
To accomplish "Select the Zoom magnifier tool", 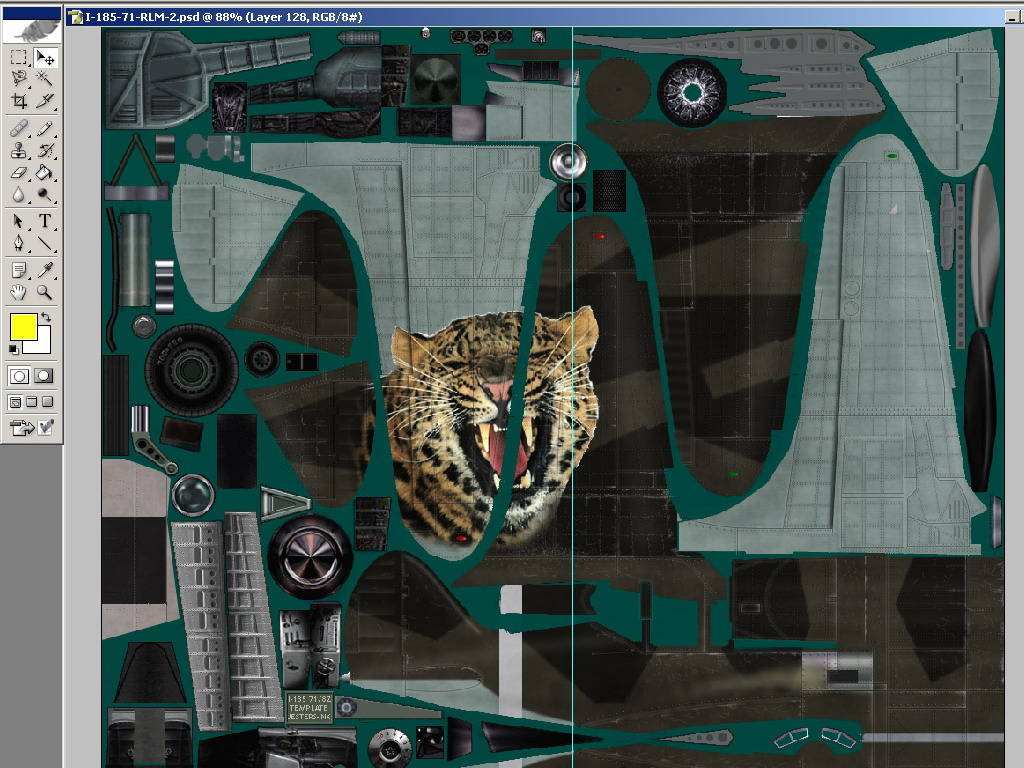I will pyautogui.click(x=44, y=292).
